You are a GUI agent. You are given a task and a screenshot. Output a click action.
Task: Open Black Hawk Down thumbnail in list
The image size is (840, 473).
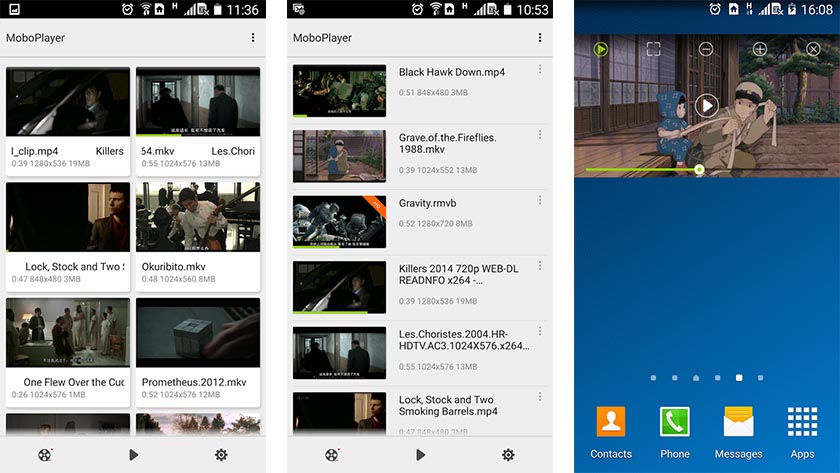pyautogui.click(x=339, y=91)
